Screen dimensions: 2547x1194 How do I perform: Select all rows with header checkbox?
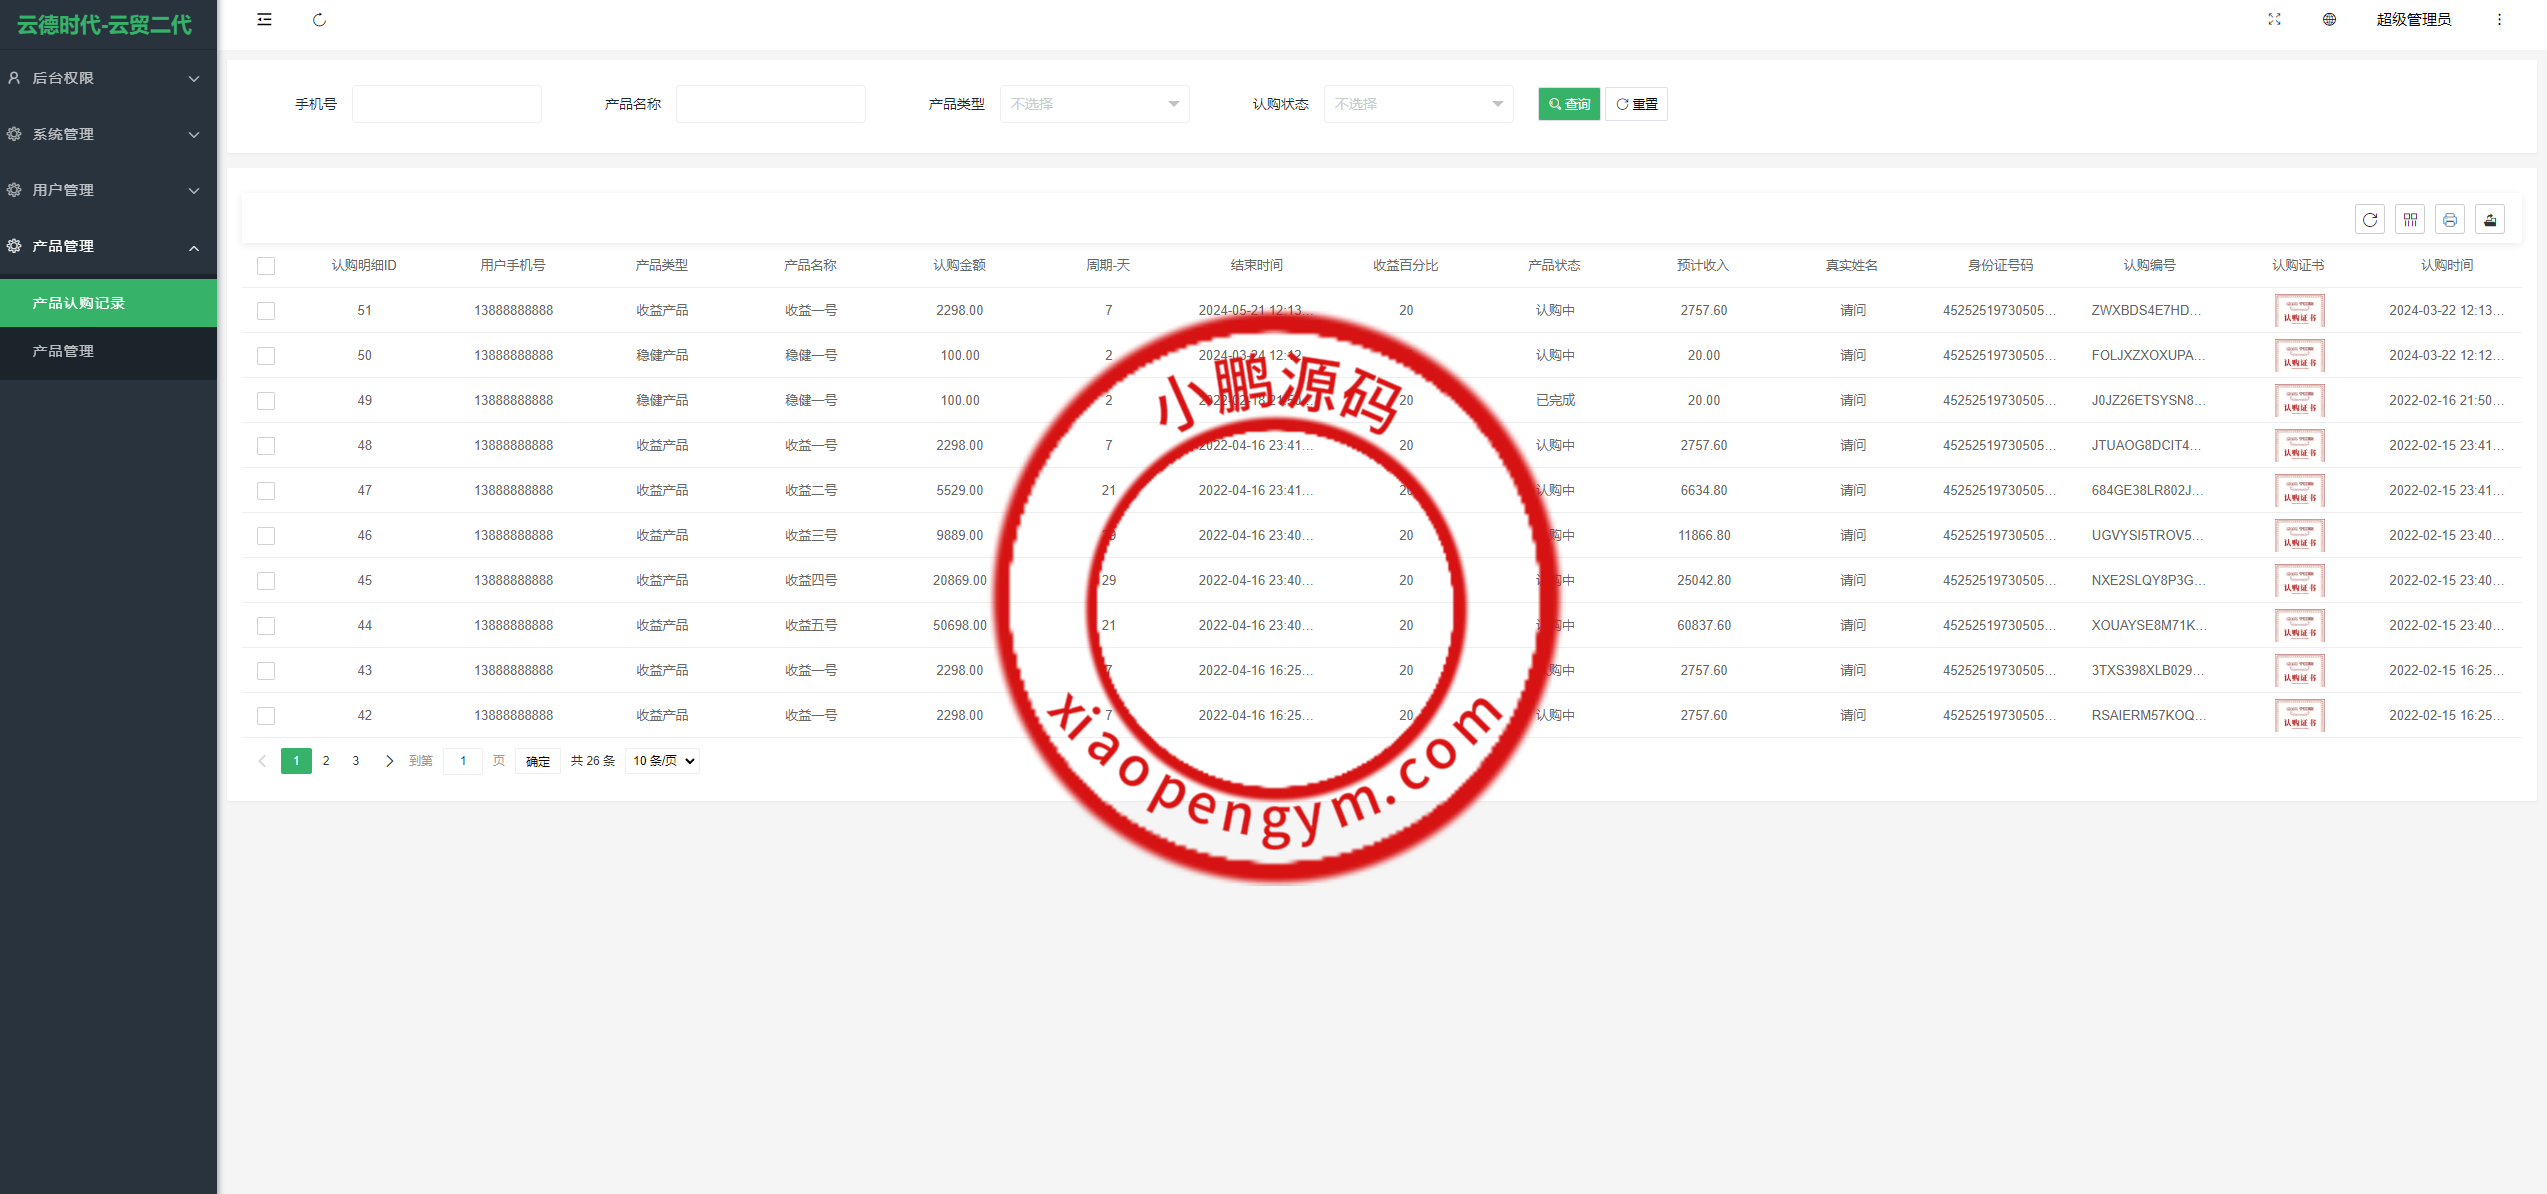265,265
